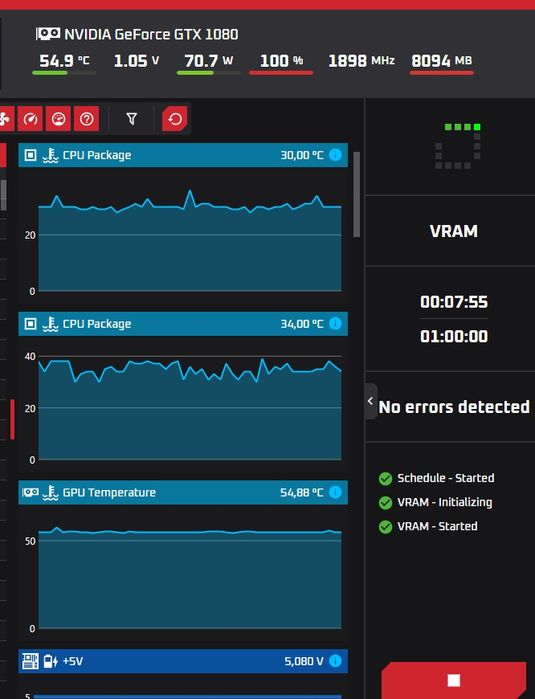Click the 54,88 °C GPU Temperature value
535x699 pixels.
(x=301, y=492)
